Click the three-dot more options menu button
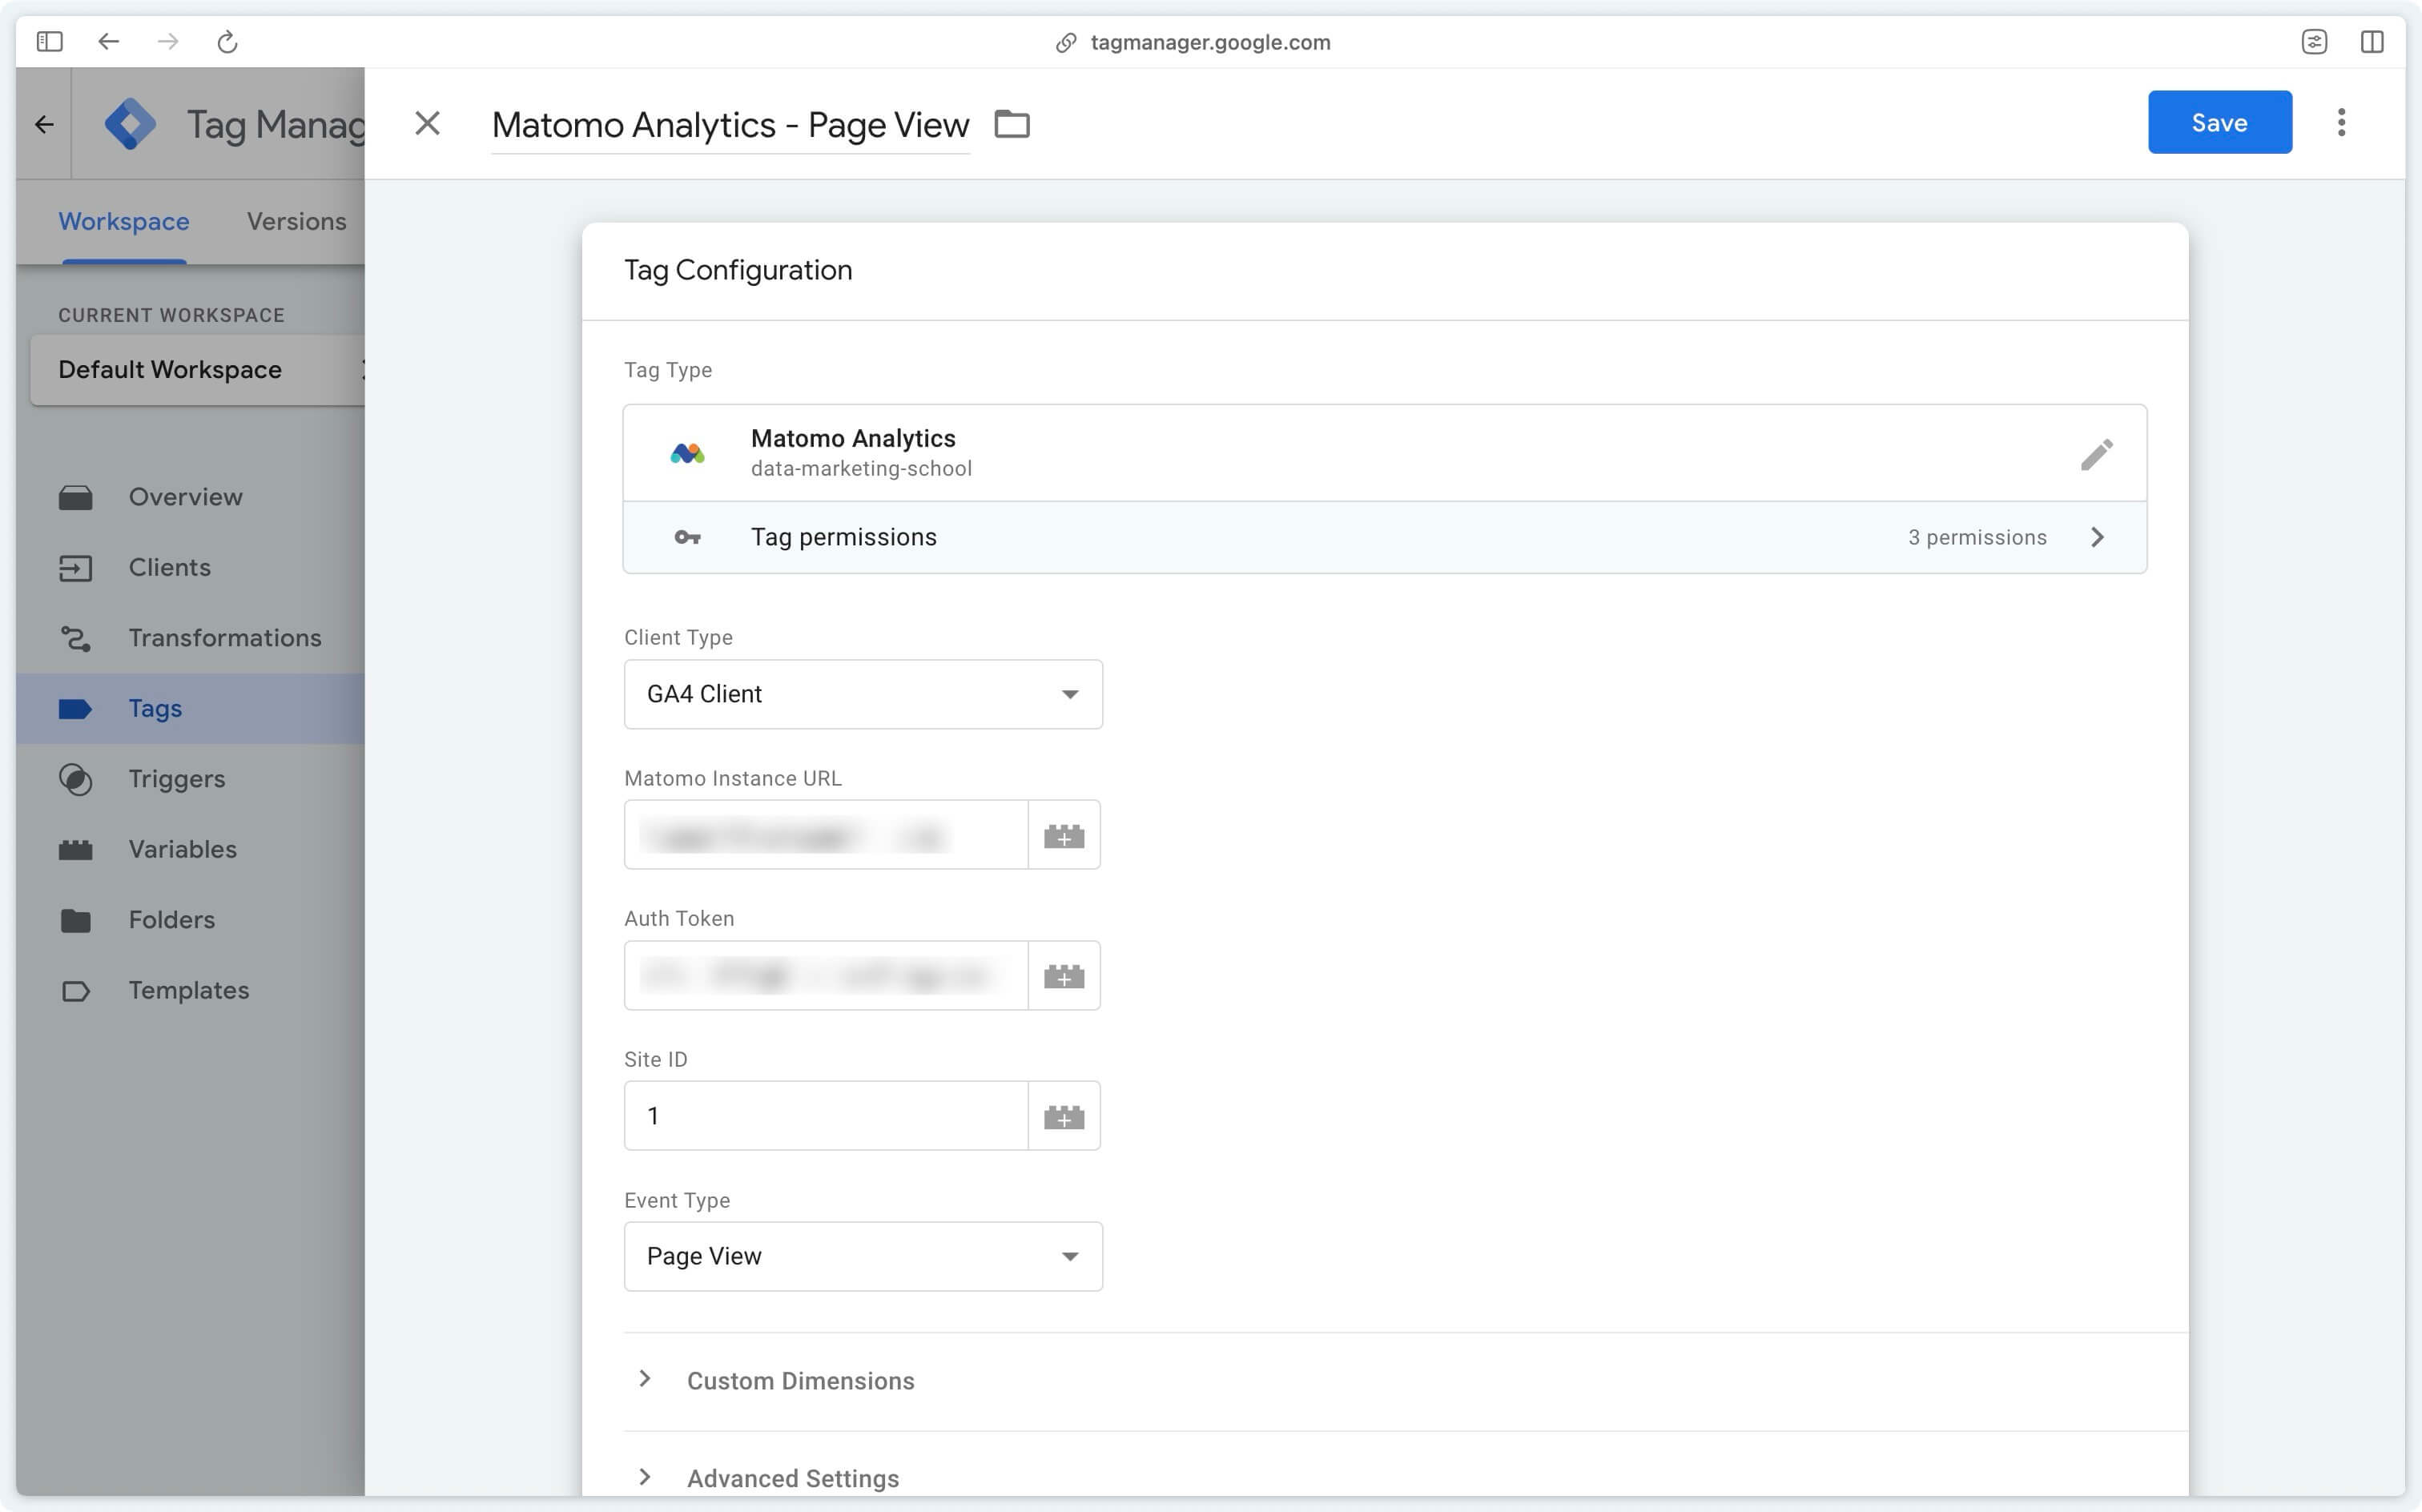Viewport: 2422px width, 1512px height. click(x=2345, y=122)
